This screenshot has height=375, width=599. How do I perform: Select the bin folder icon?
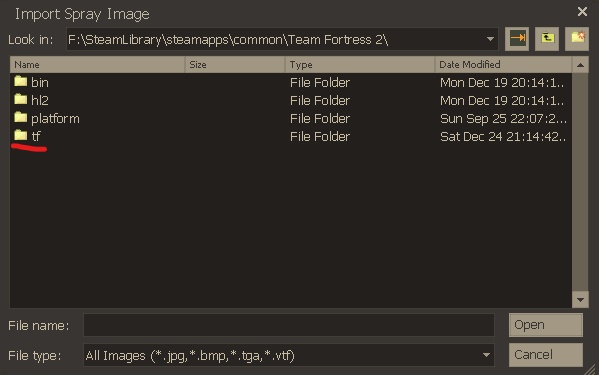(21, 82)
